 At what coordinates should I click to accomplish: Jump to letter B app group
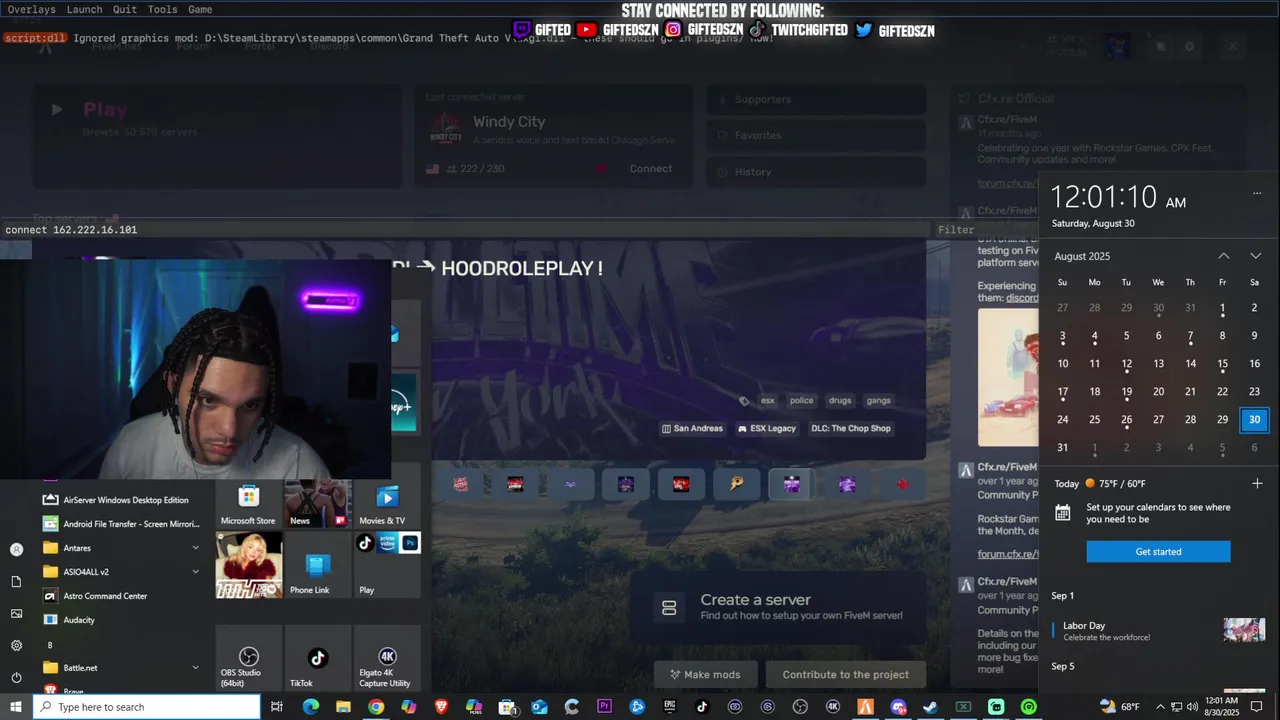click(x=50, y=645)
